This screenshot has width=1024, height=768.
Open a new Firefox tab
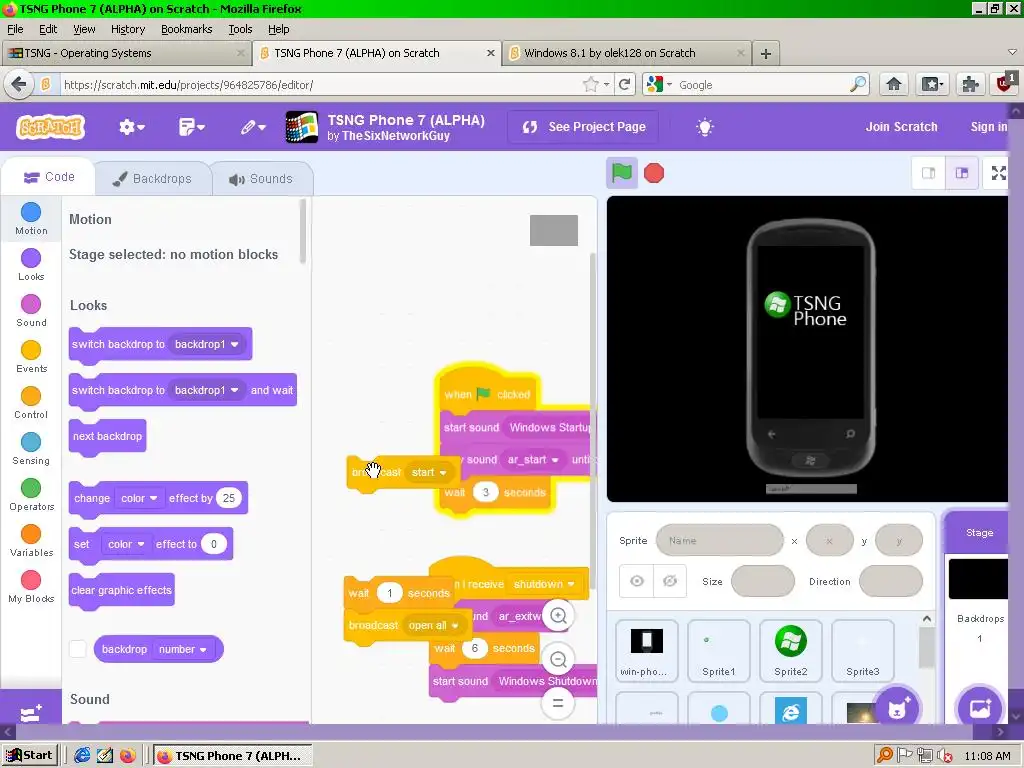coord(766,54)
